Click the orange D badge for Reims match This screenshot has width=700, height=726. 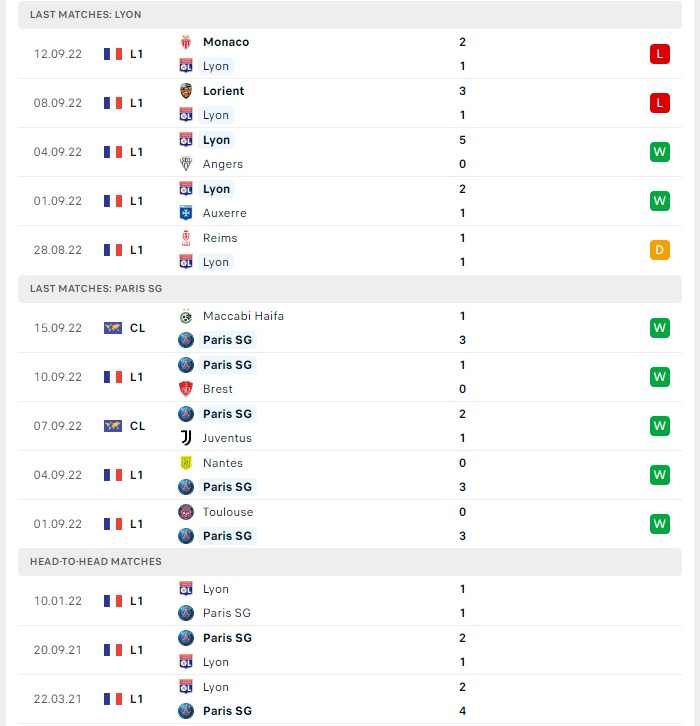tap(660, 250)
